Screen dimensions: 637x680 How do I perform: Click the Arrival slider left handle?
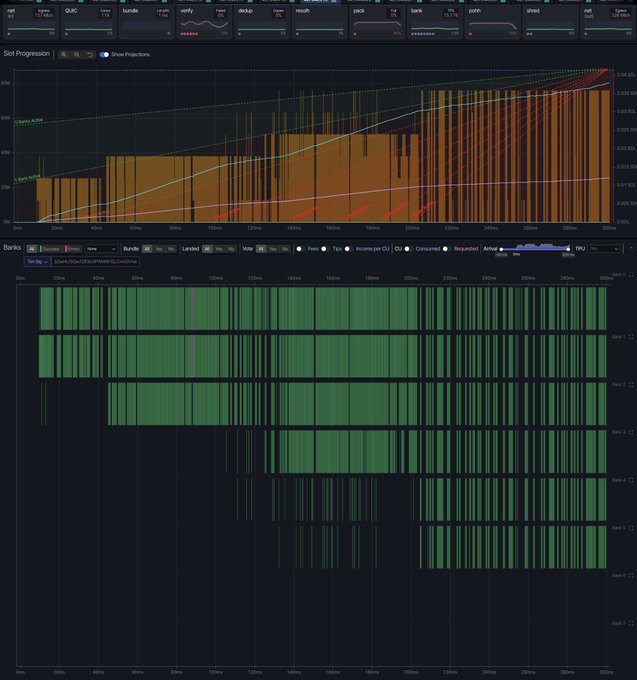click(501, 249)
